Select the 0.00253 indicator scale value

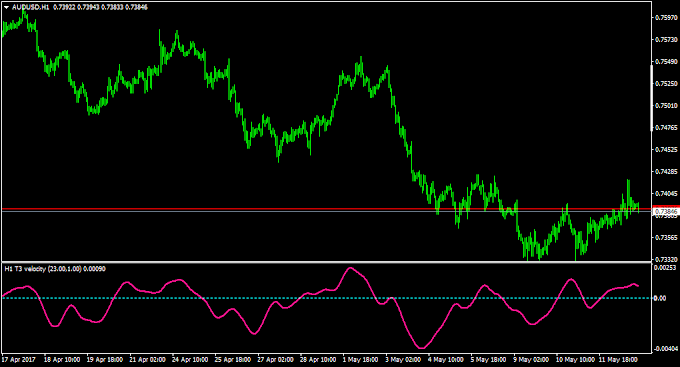666,268
